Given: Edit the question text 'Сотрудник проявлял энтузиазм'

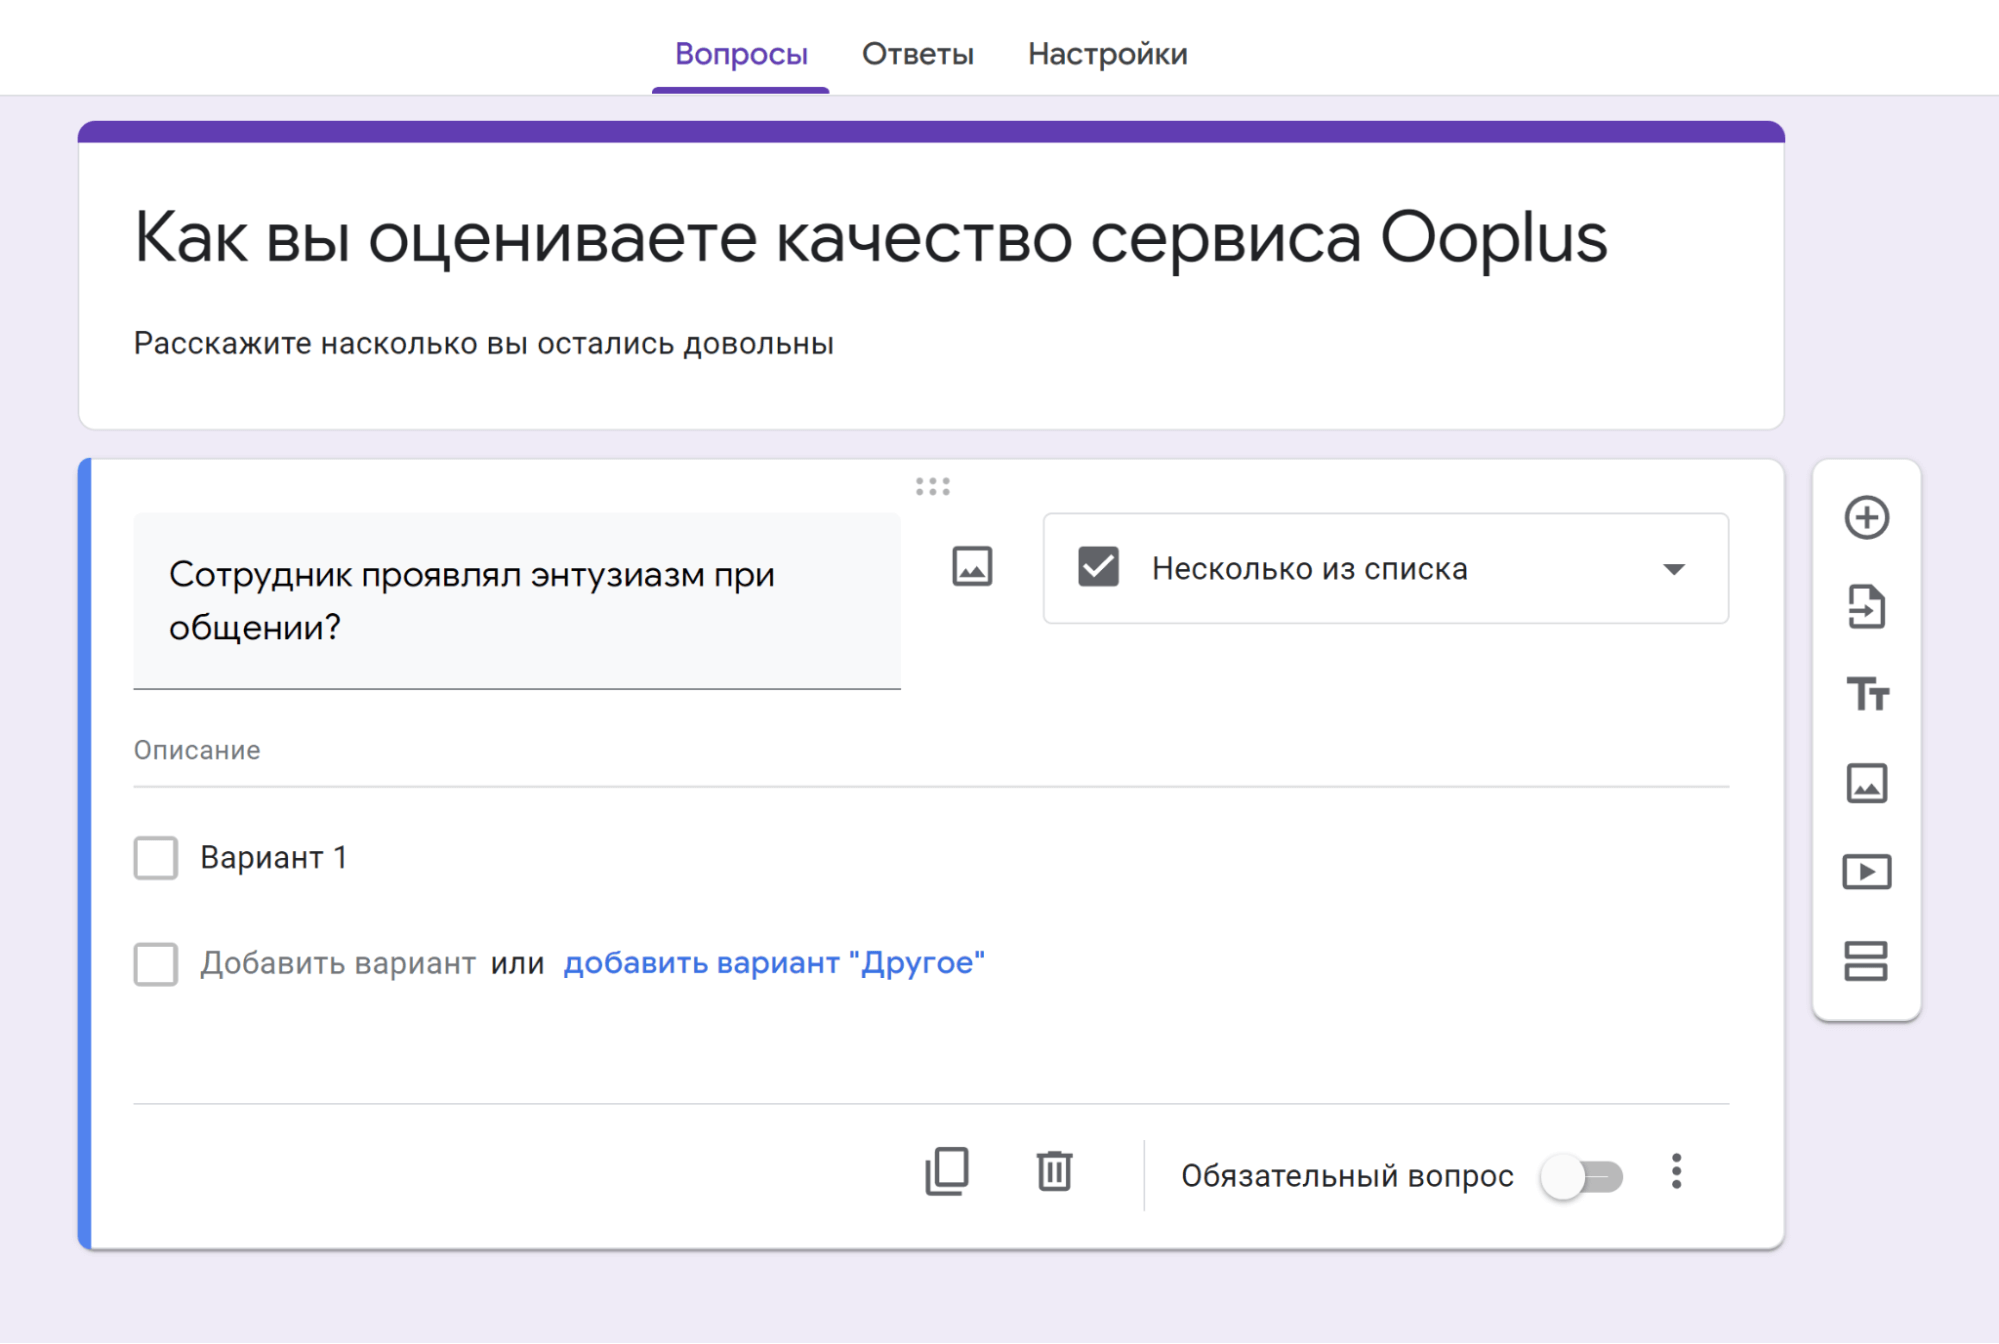Looking at the screenshot, I should click(517, 601).
